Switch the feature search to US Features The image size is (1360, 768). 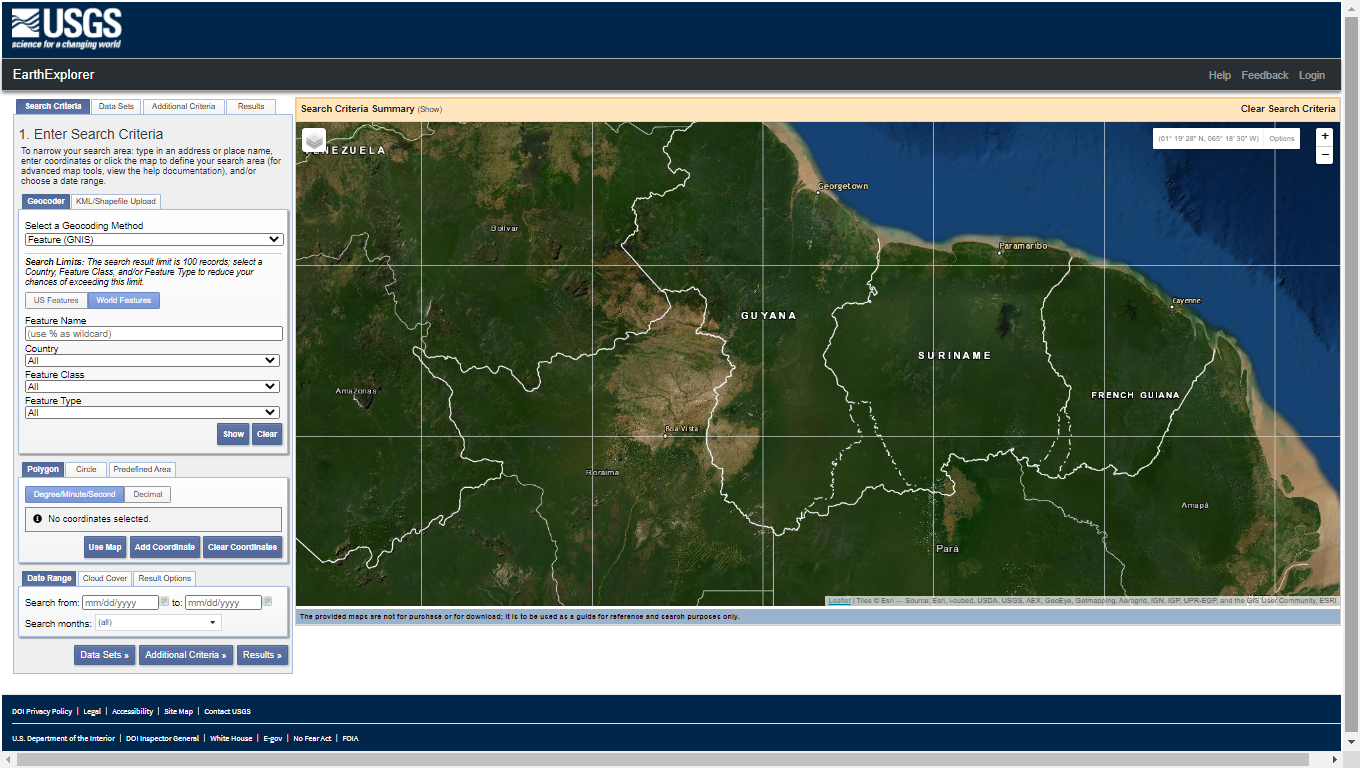[55, 300]
